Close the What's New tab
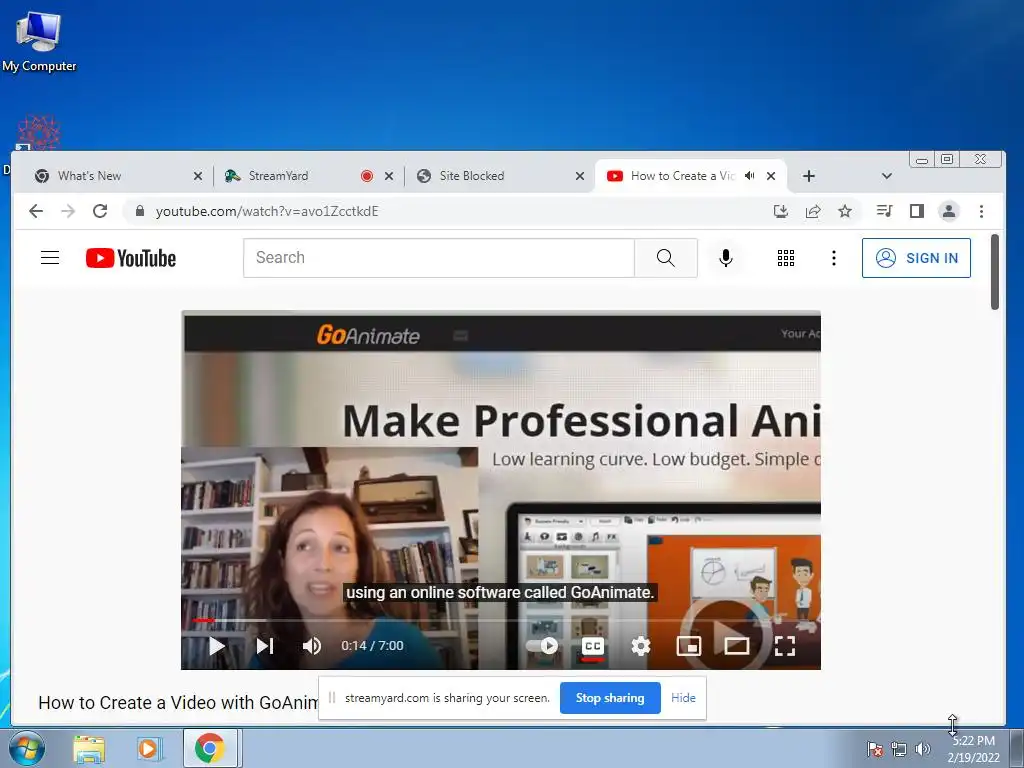The width and height of the screenshot is (1024, 768). [198, 176]
